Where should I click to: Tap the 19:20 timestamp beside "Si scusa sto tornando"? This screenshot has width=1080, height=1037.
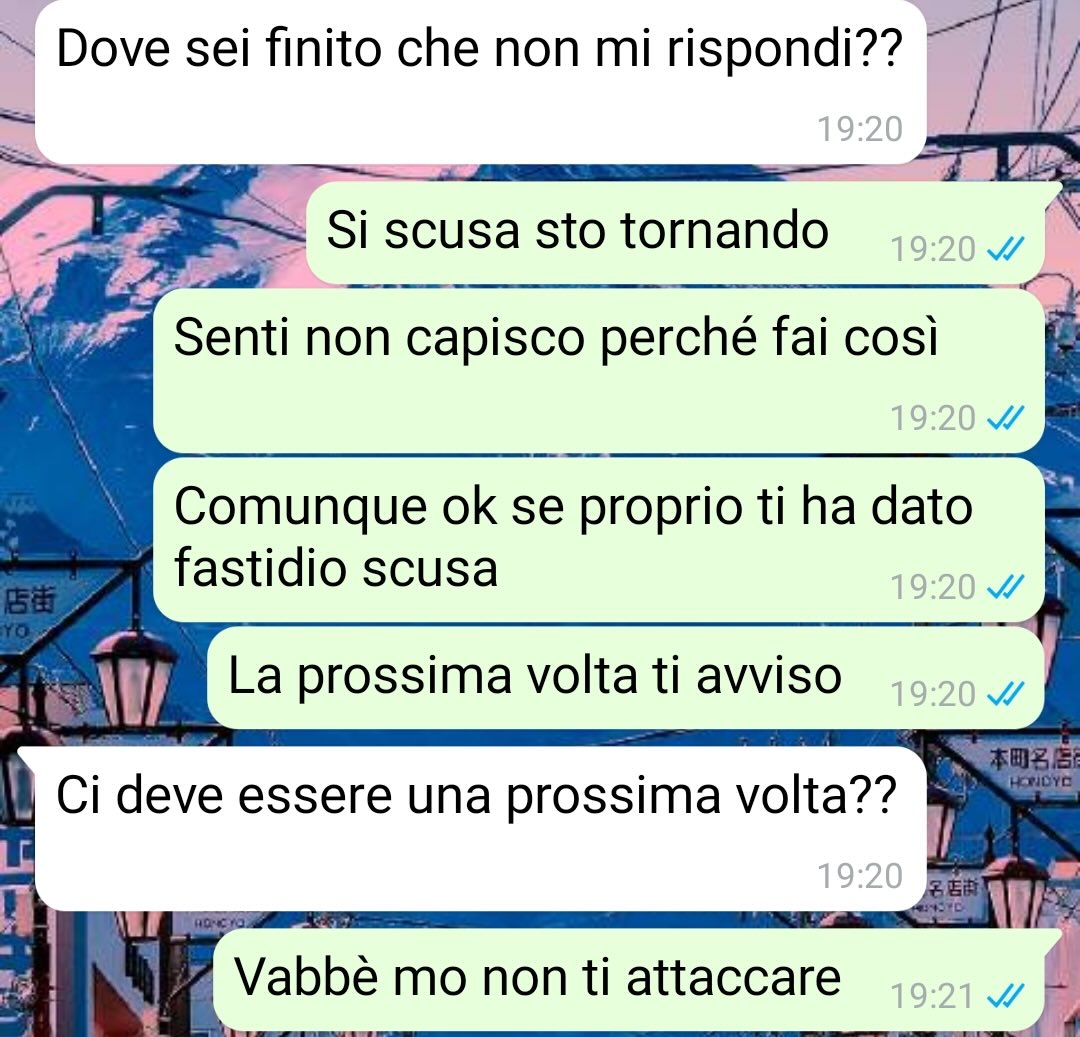pos(933,249)
